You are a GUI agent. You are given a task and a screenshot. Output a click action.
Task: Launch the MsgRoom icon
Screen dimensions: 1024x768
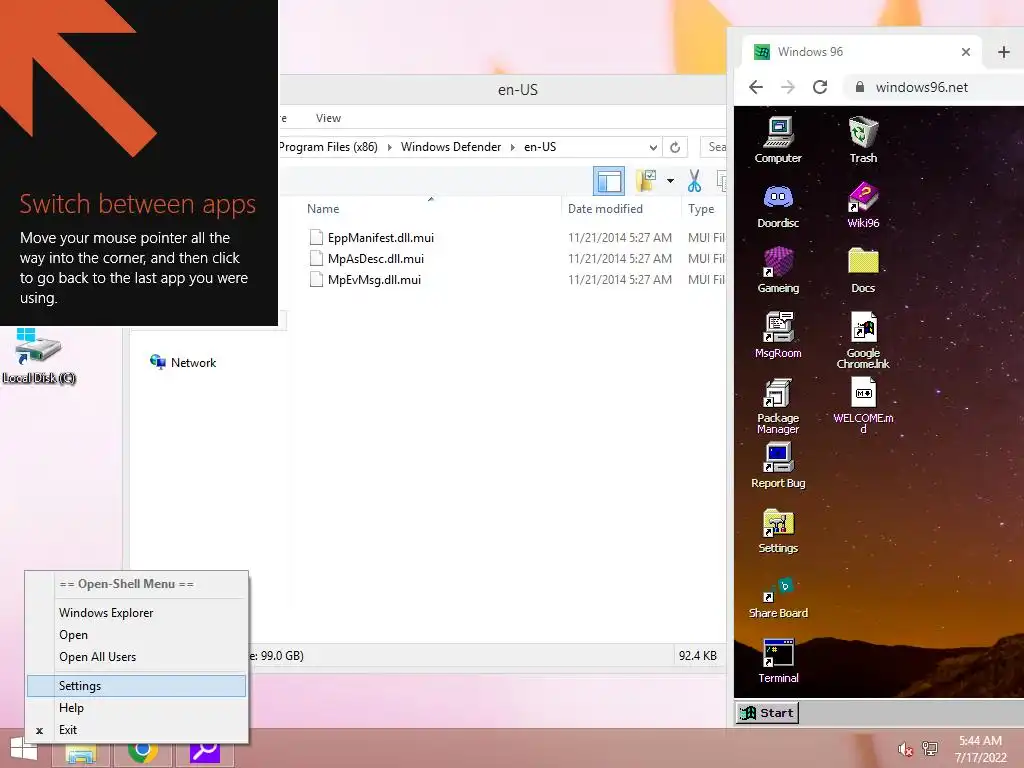(x=778, y=335)
